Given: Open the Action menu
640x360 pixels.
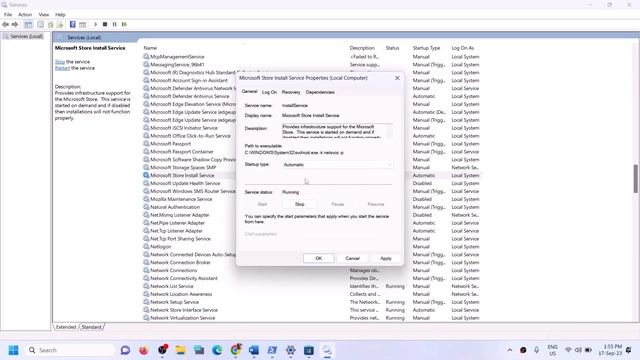Looking at the screenshot, I should [x=25, y=14].
